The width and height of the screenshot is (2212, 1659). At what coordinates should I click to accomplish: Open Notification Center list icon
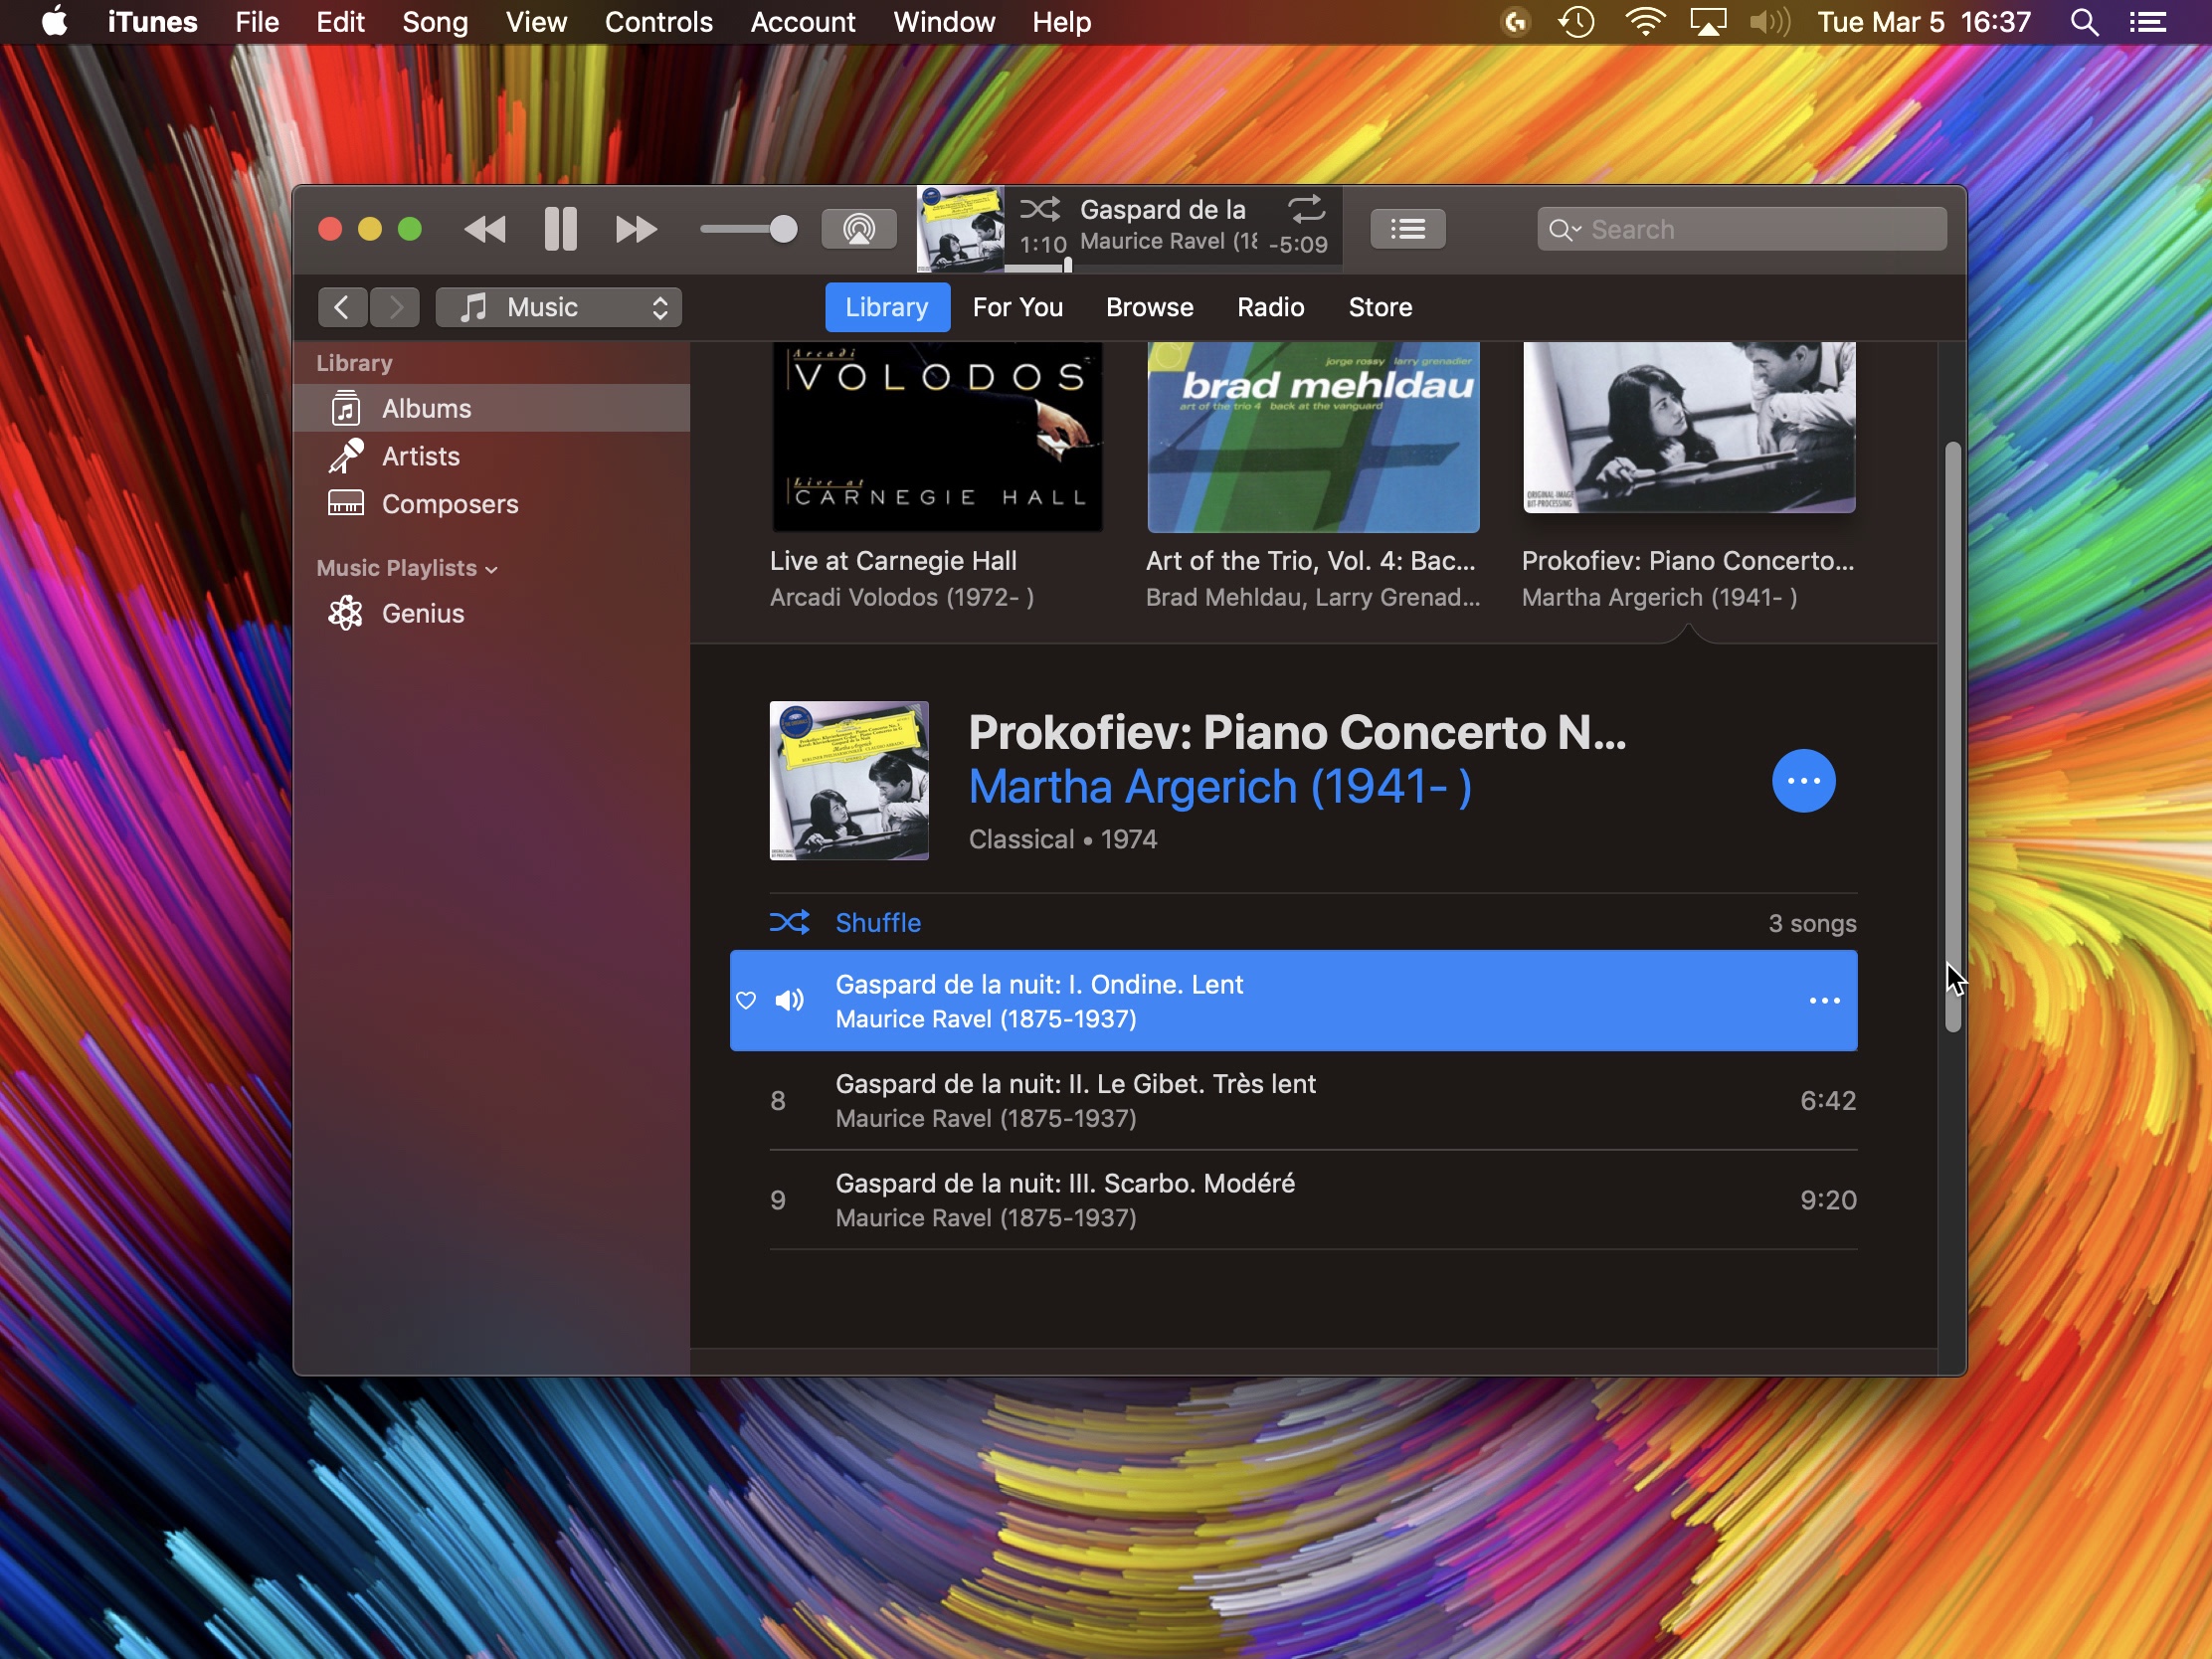click(x=2147, y=22)
